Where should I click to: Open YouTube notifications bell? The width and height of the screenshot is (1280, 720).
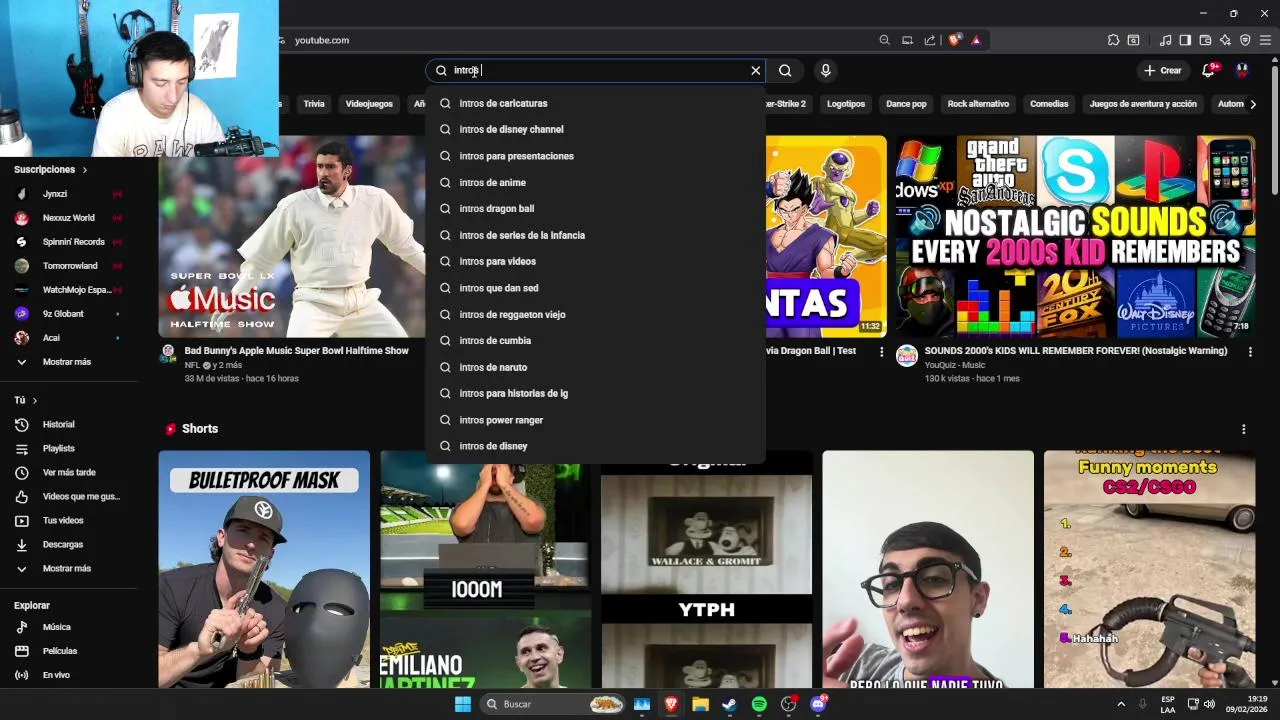pyautogui.click(x=1208, y=70)
